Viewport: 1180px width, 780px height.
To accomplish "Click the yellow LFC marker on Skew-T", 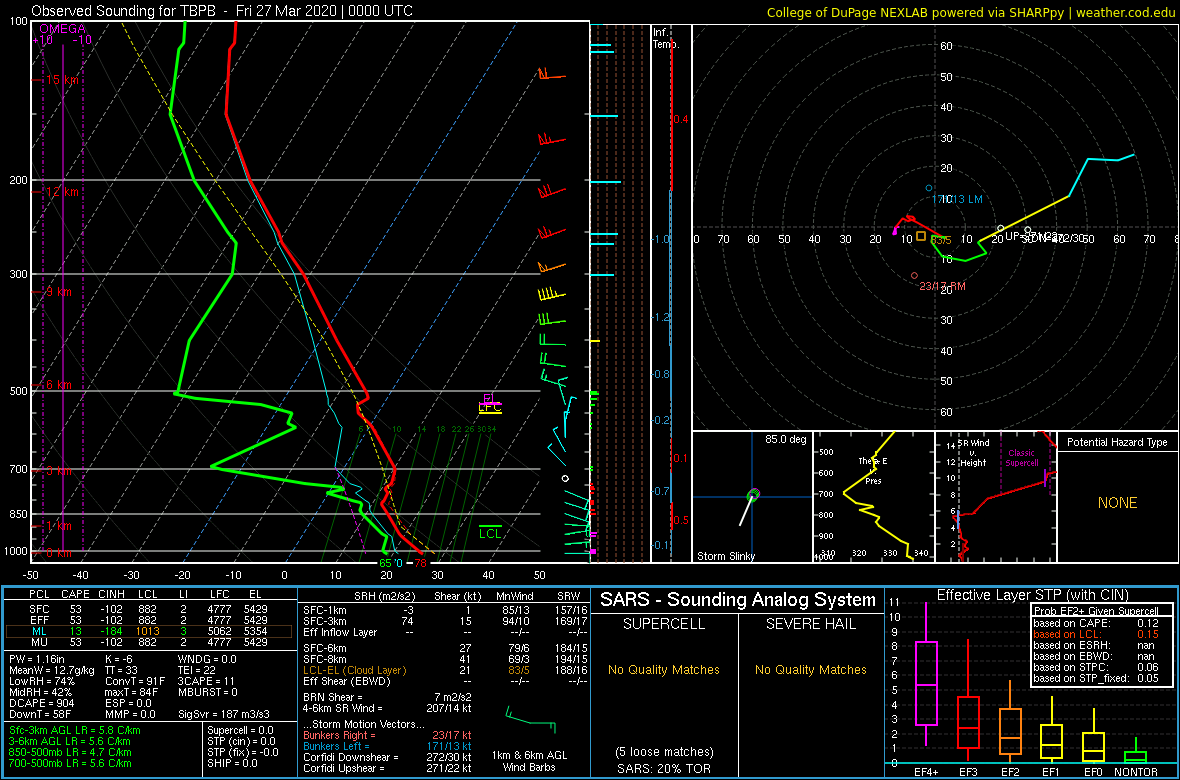I will tap(490, 408).
